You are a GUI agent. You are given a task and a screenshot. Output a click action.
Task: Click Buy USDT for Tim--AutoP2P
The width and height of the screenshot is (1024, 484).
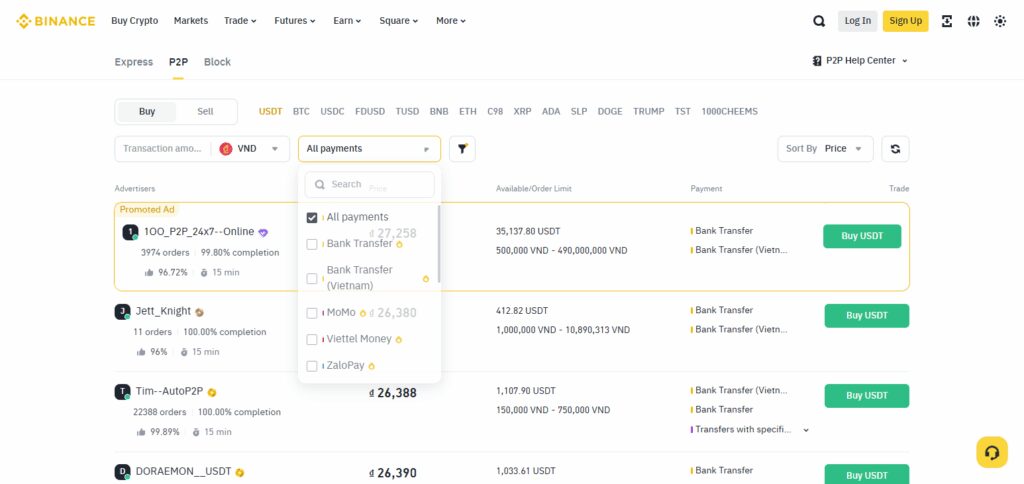click(867, 396)
